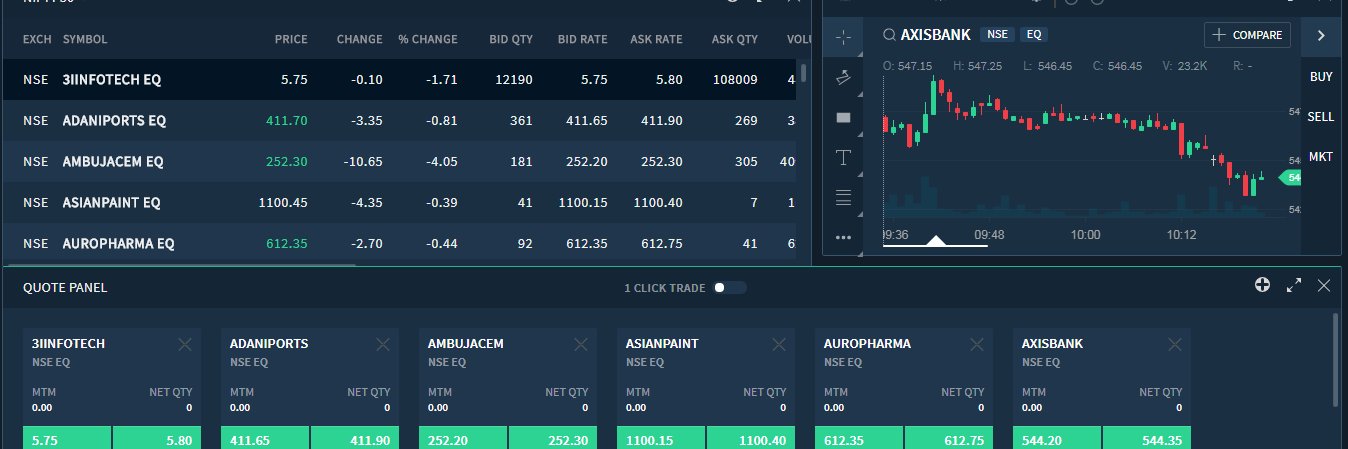The width and height of the screenshot is (1348, 449).
Task: Remove the 3IINFOTECH quote card
Action: pyautogui.click(x=185, y=344)
